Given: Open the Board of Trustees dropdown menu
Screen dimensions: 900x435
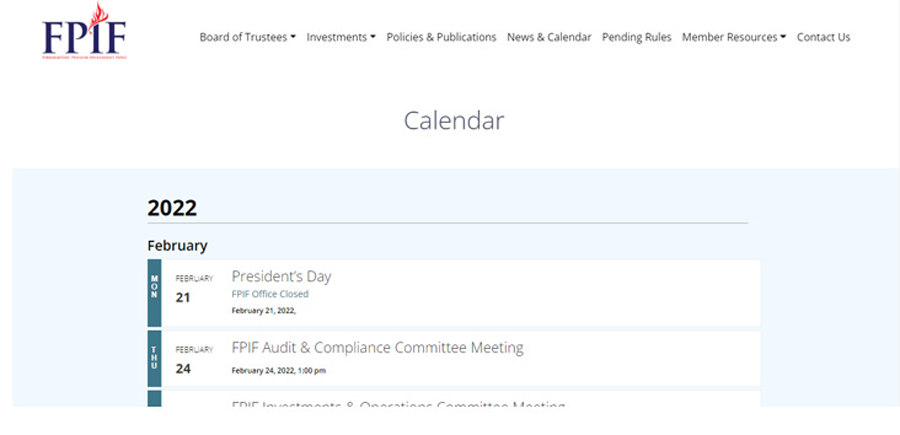Looking at the screenshot, I should pos(247,37).
